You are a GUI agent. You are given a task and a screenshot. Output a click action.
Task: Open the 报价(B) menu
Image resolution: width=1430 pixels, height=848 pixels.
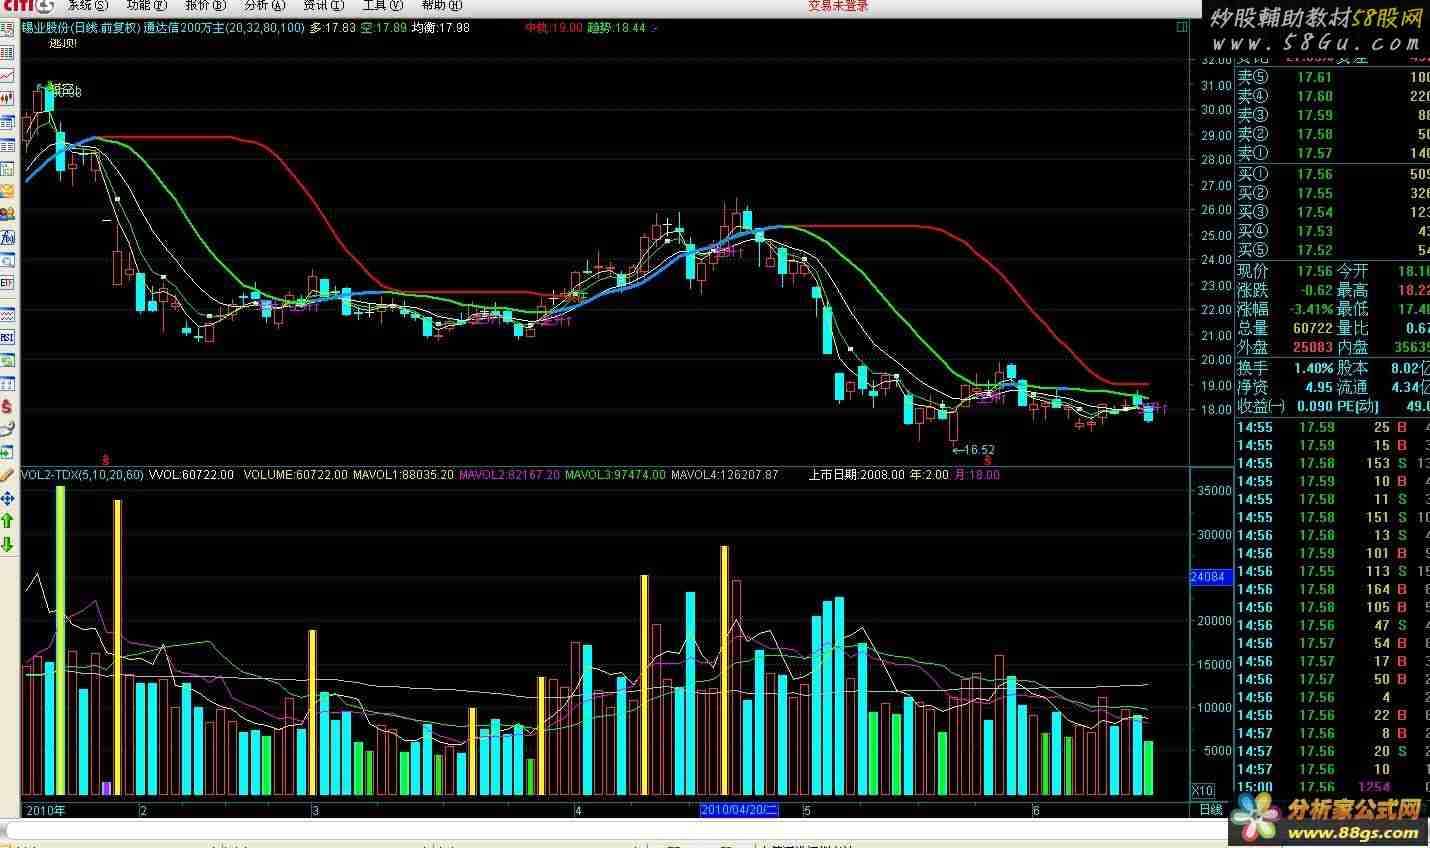pos(206,6)
